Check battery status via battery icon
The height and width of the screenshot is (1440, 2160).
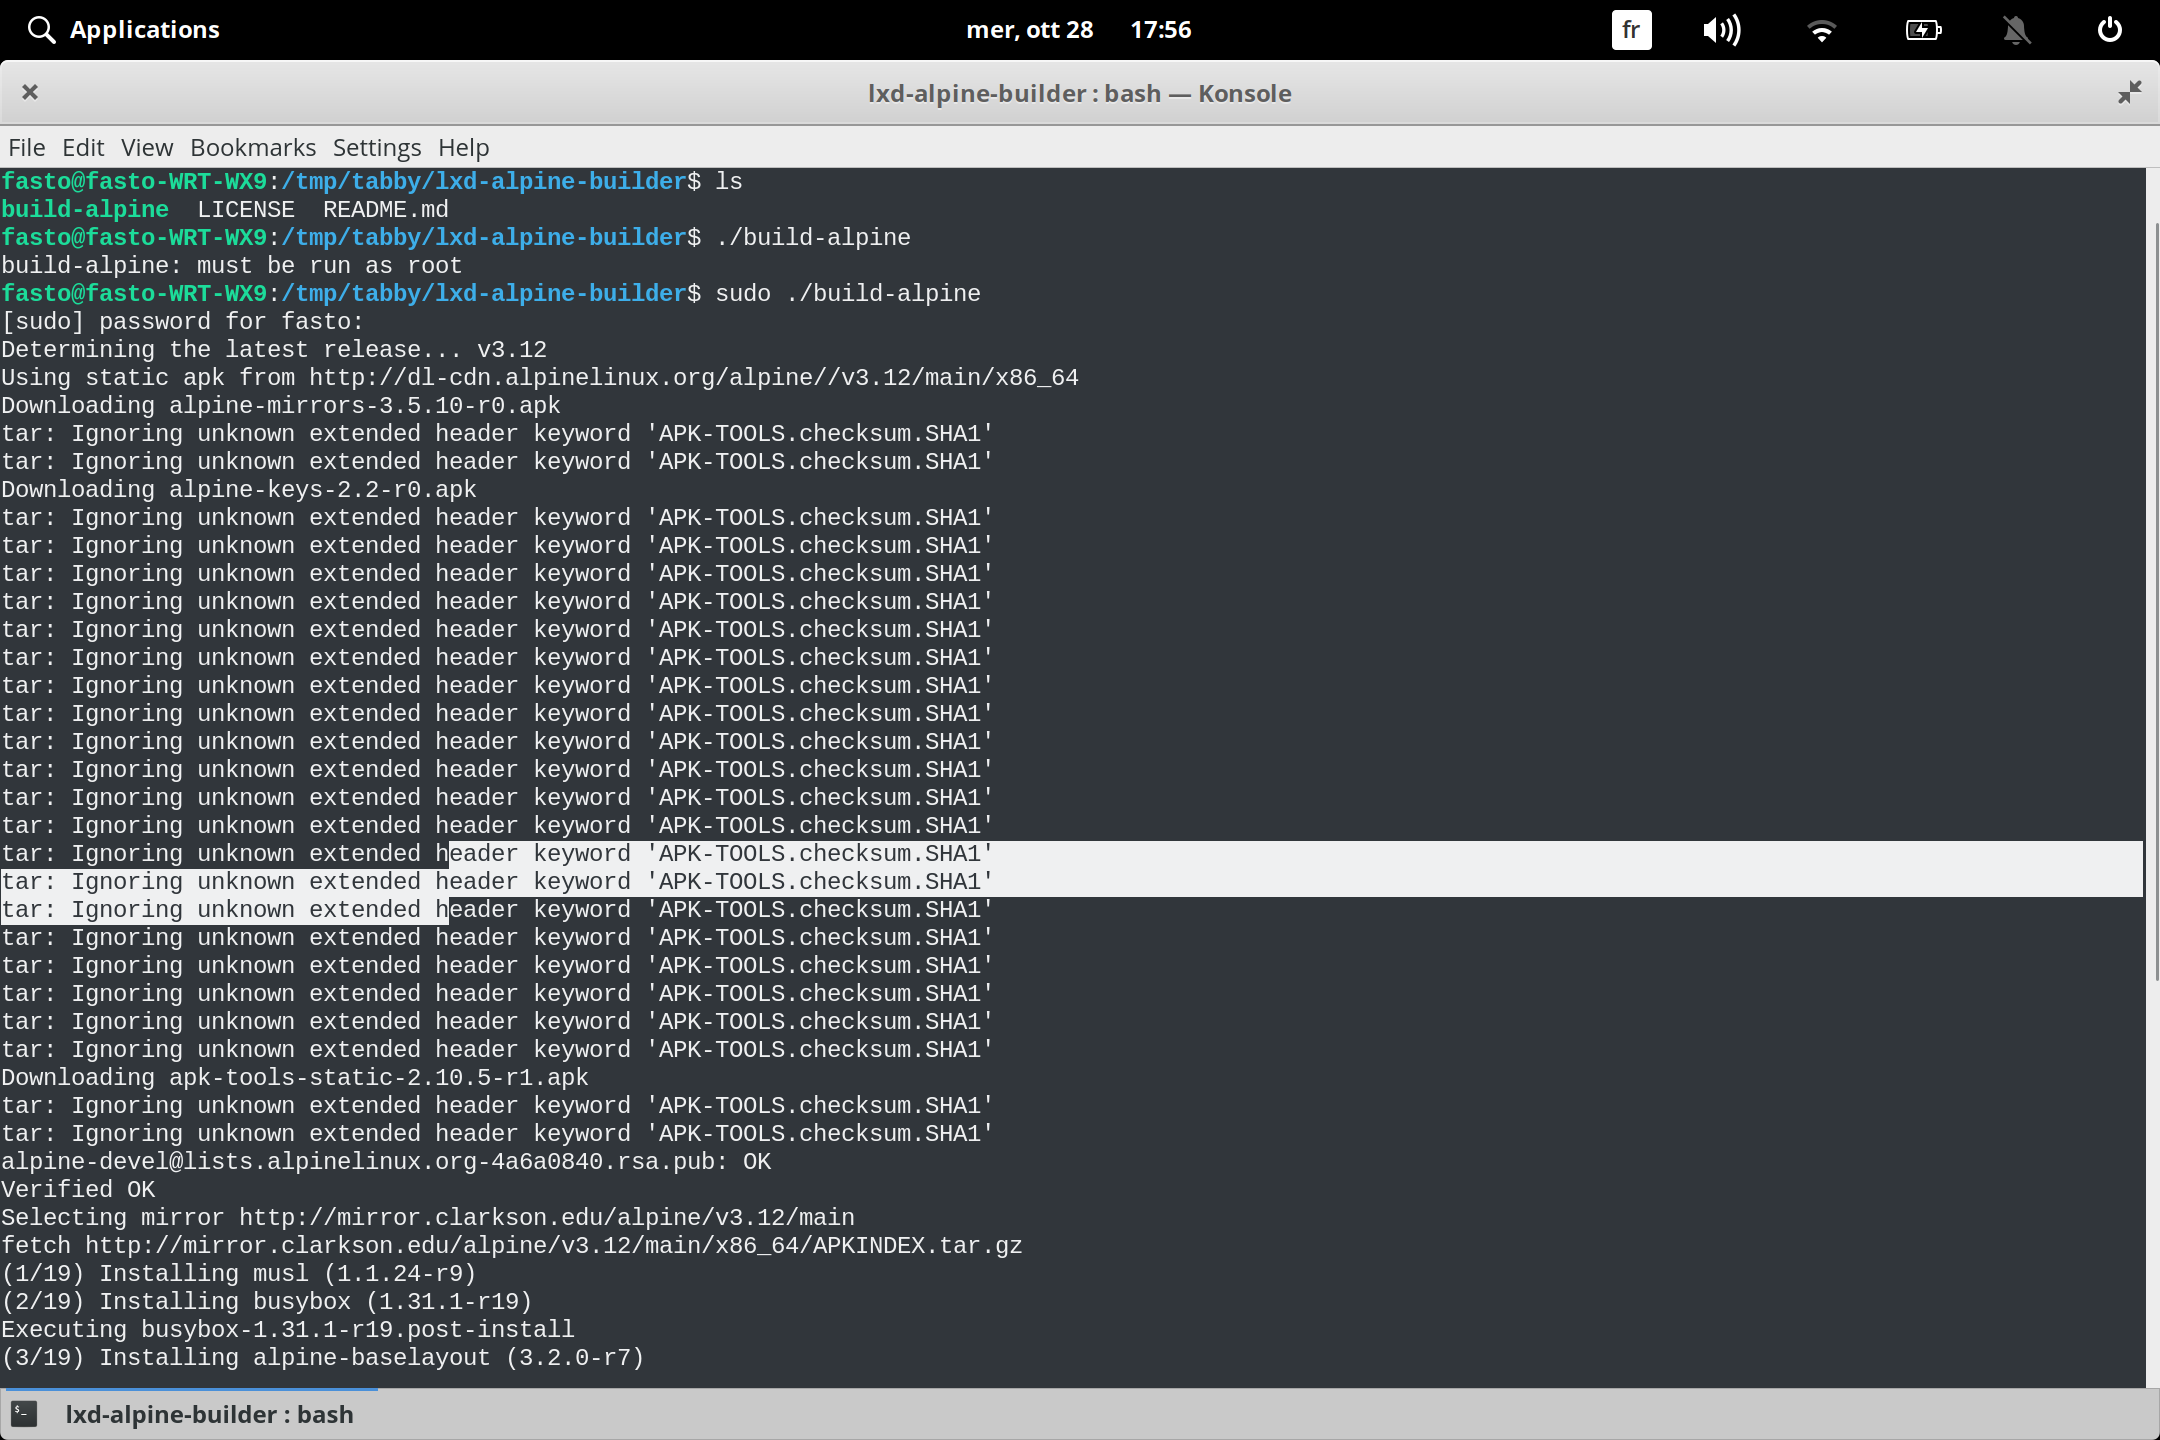point(1923,30)
